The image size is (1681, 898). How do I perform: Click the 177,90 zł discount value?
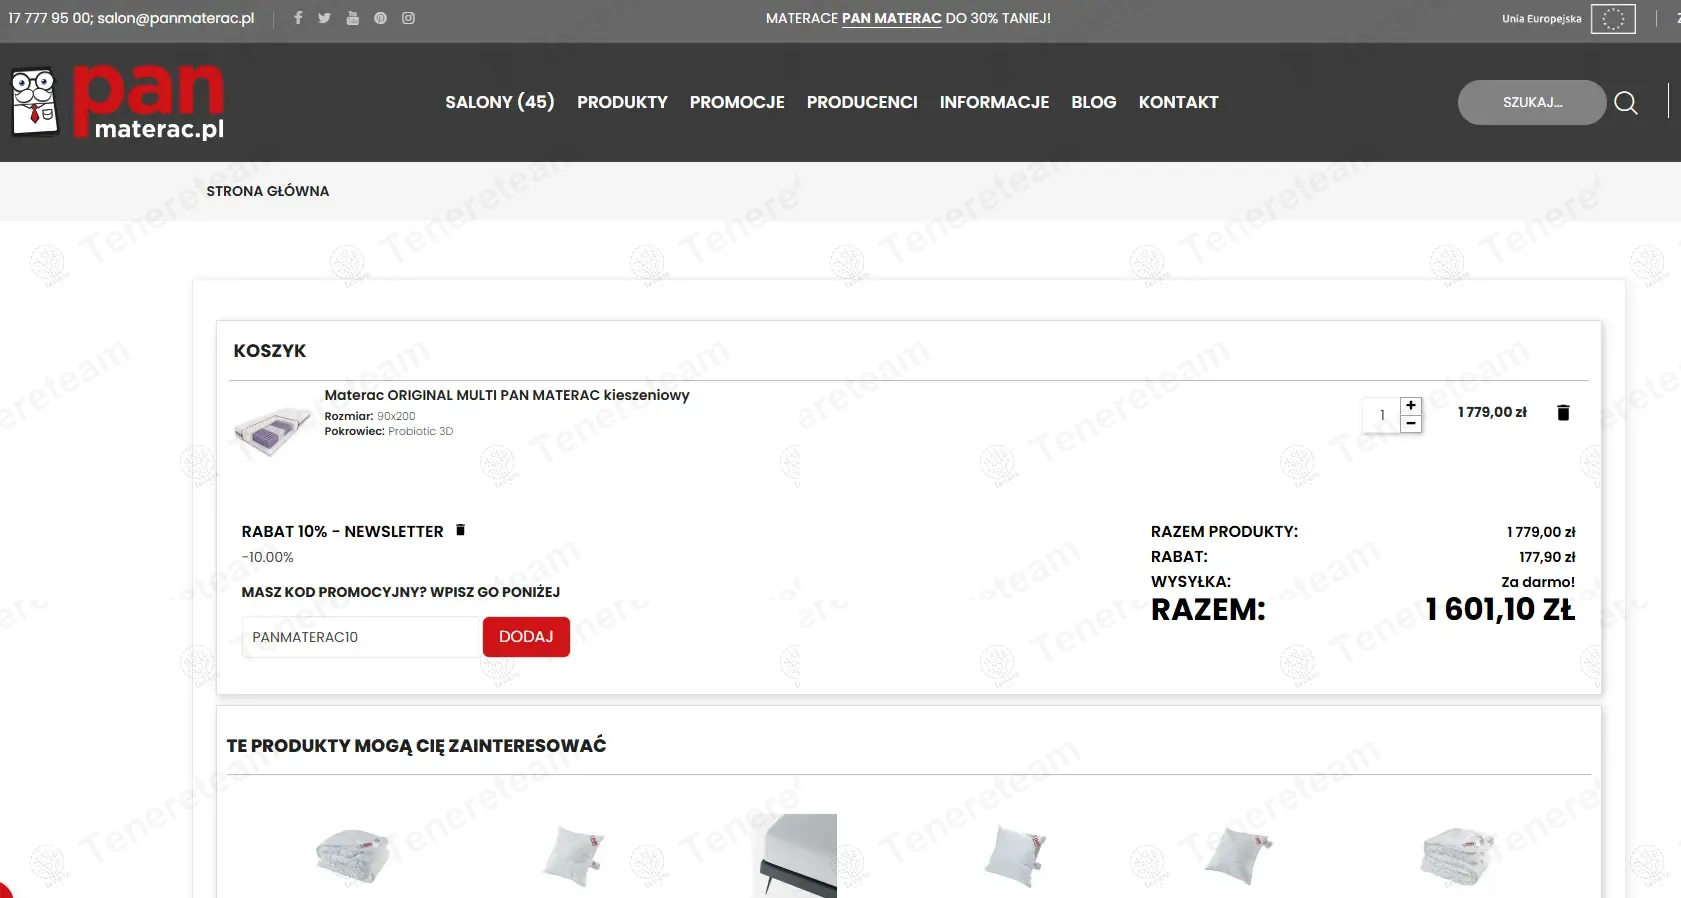tap(1547, 557)
